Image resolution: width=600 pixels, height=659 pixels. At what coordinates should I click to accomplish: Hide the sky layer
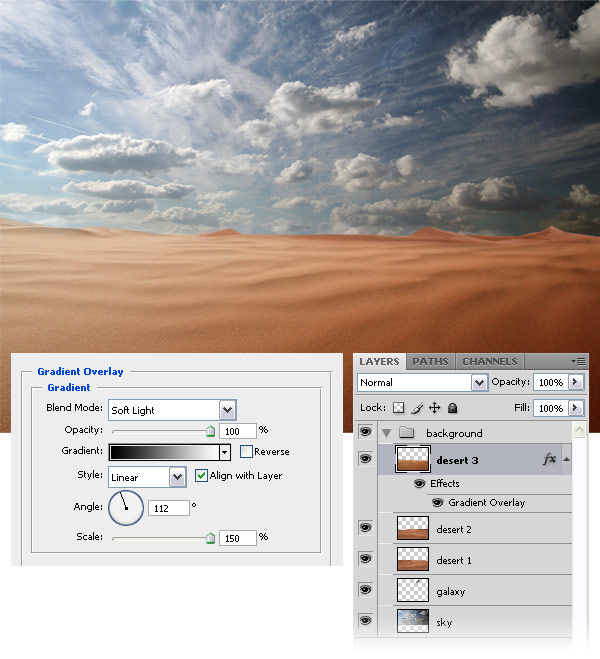pos(366,620)
